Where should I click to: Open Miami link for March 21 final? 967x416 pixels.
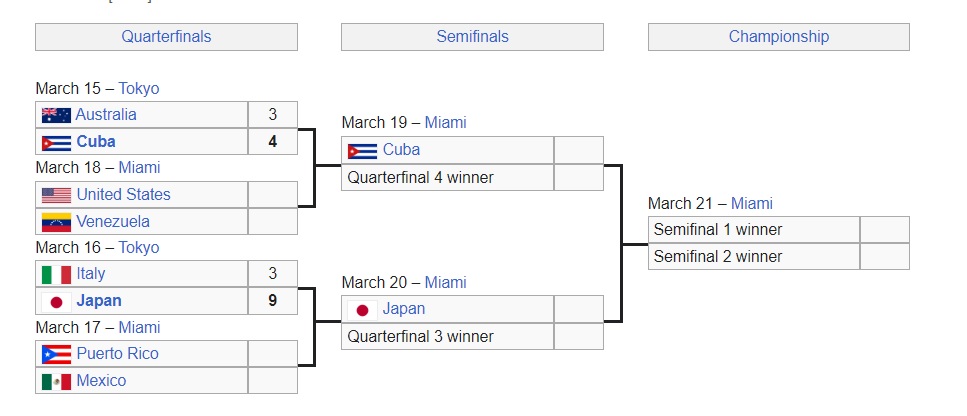(x=751, y=203)
